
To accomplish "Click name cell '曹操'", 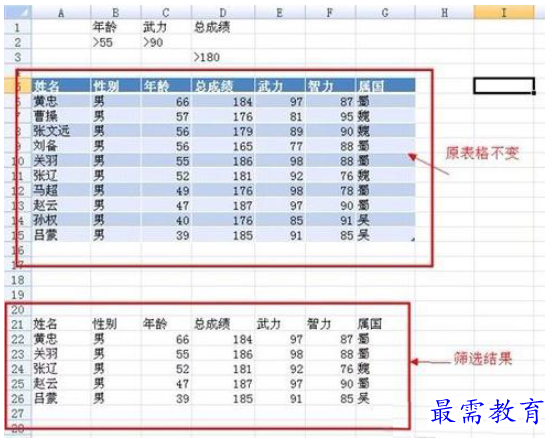I will (x=61, y=116).
